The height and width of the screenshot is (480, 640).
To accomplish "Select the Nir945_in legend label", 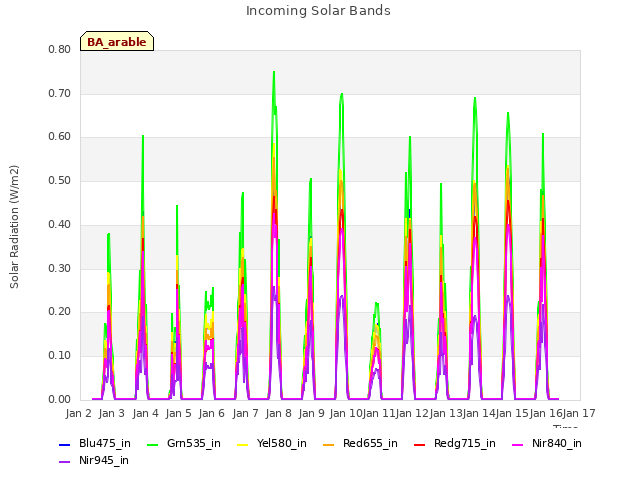I will pos(104,461).
